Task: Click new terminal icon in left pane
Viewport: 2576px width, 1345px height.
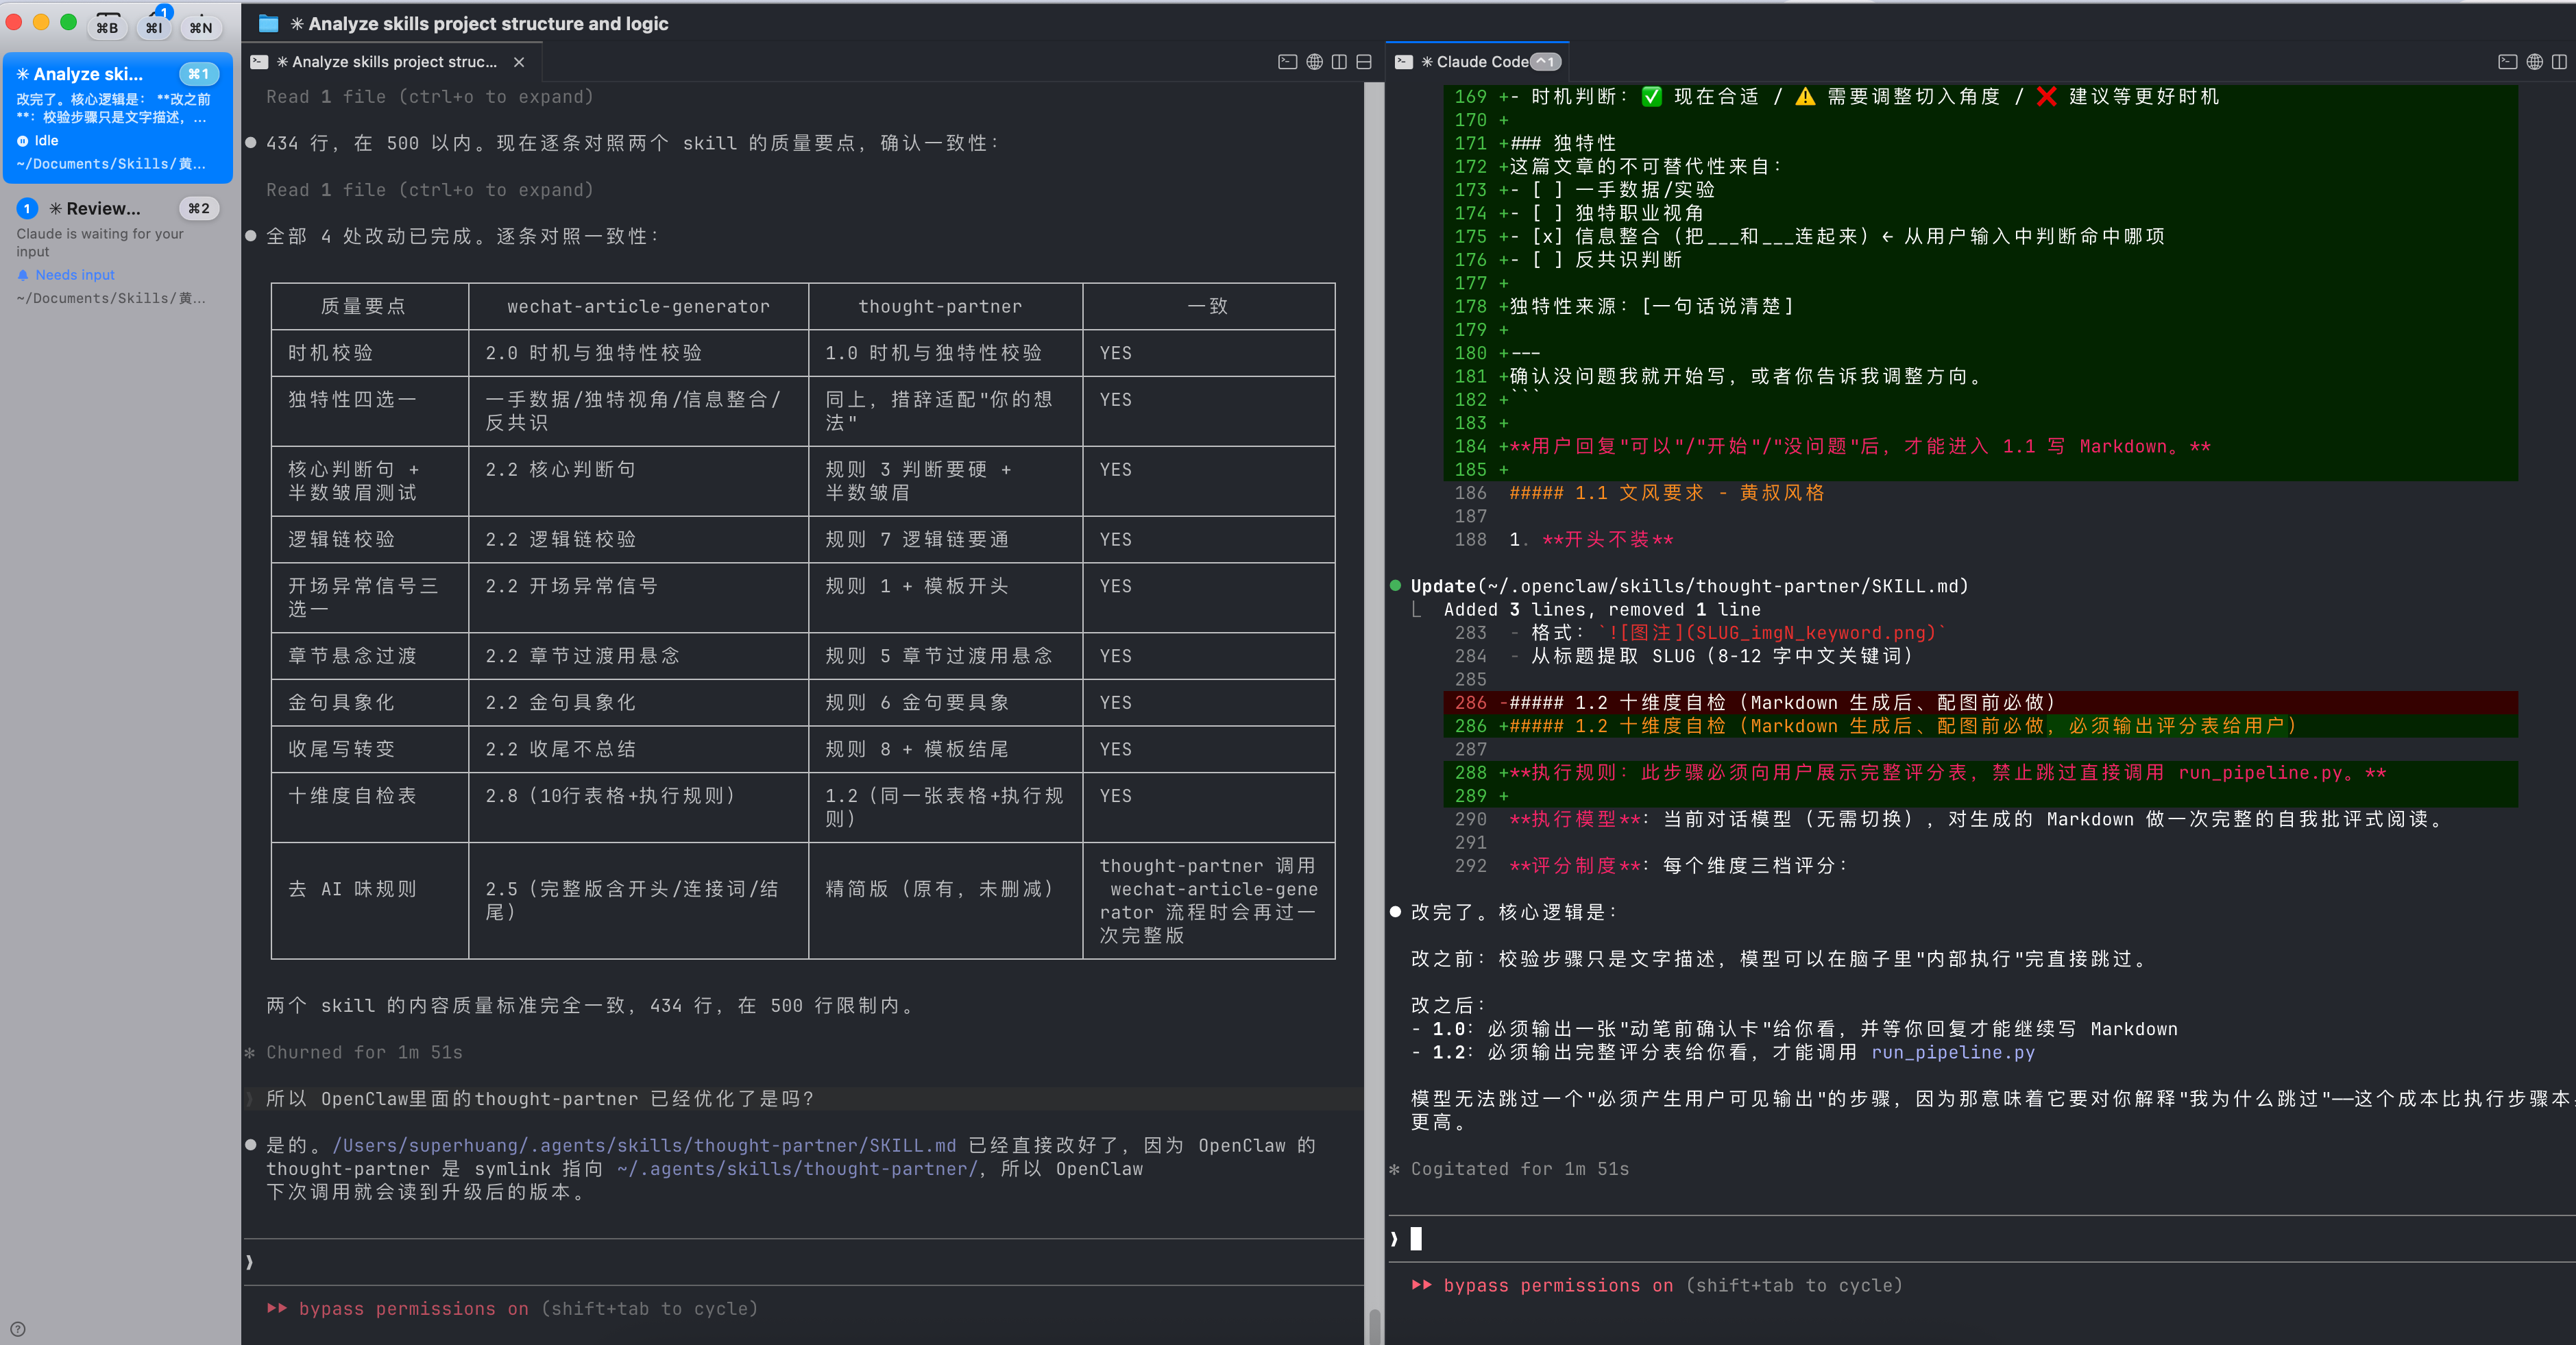Action: click(1287, 62)
